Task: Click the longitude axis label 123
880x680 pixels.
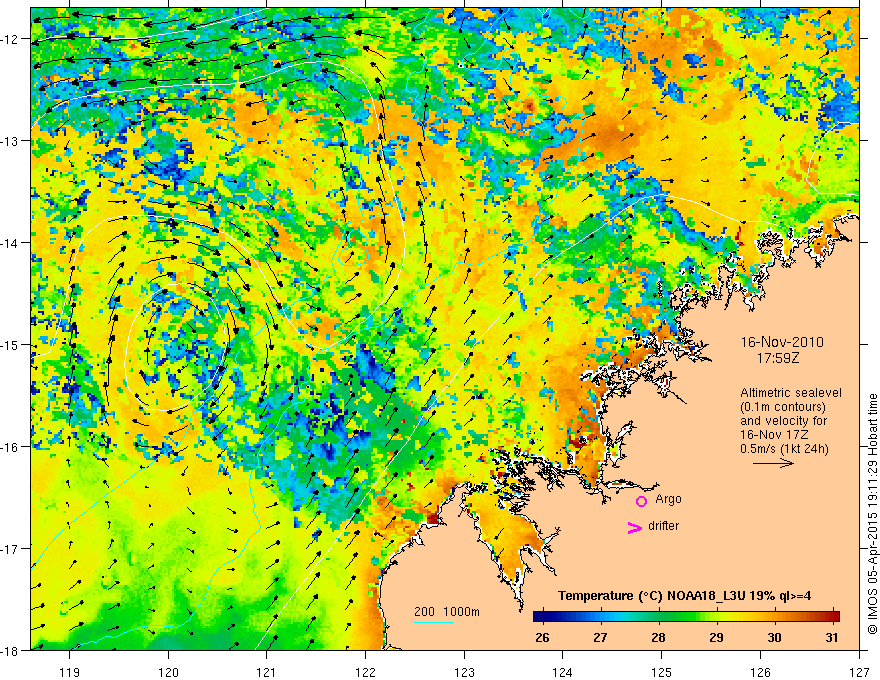Action: [464, 672]
